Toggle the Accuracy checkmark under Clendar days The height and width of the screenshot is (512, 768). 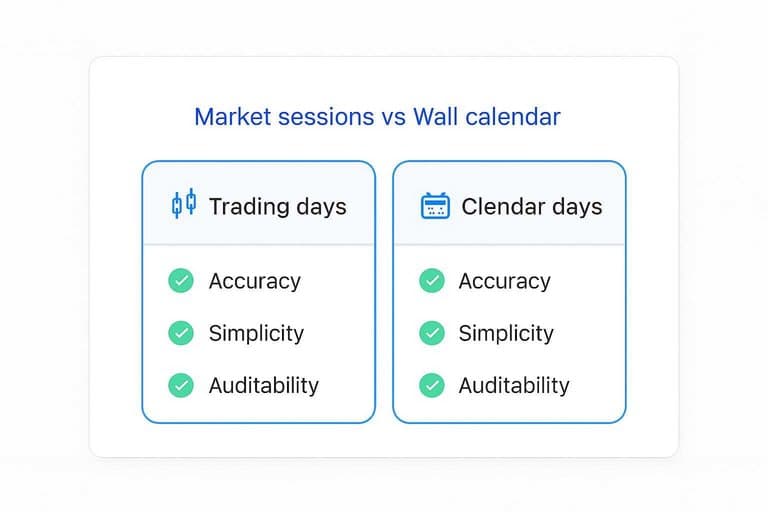click(x=432, y=281)
